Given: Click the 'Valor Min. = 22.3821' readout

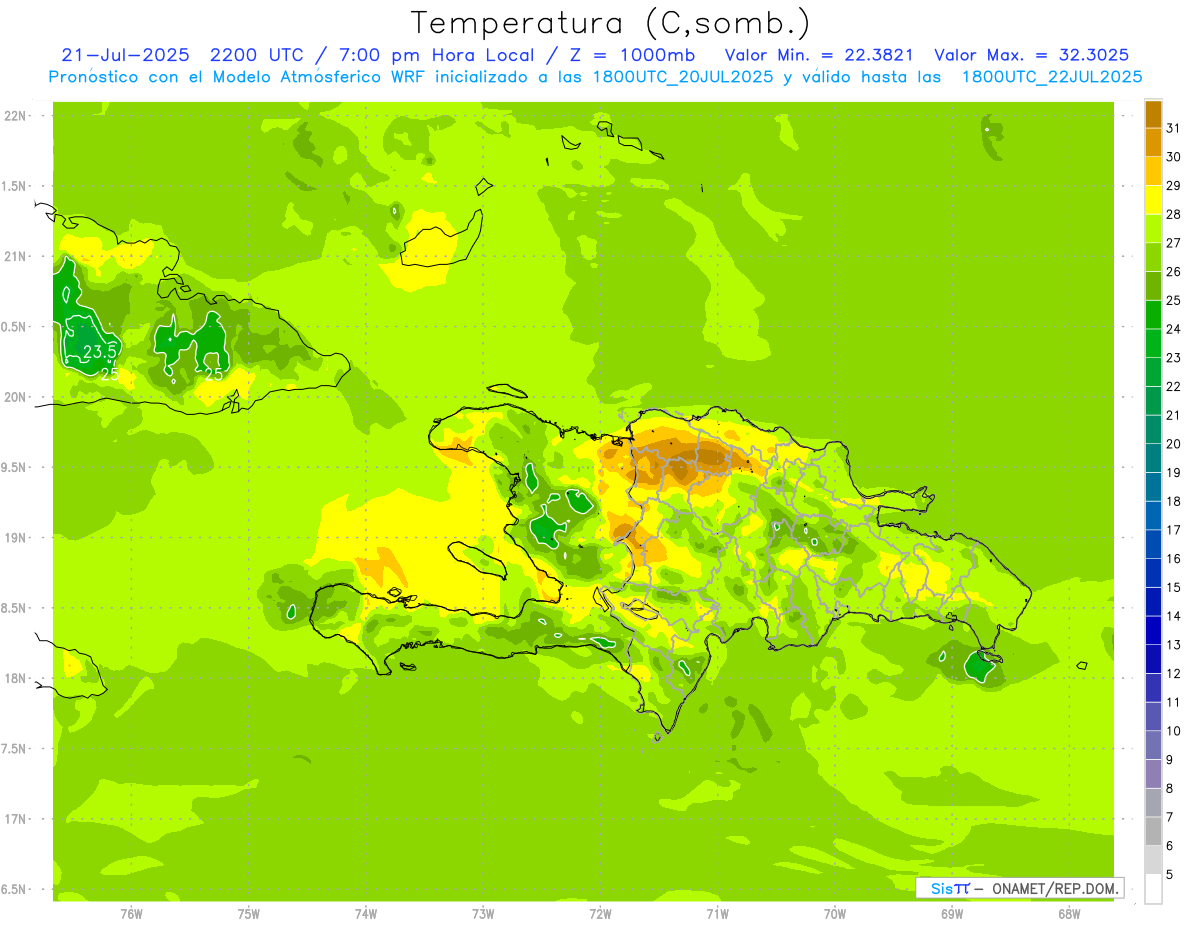Looking at the screenshot, I should [819, 55].
